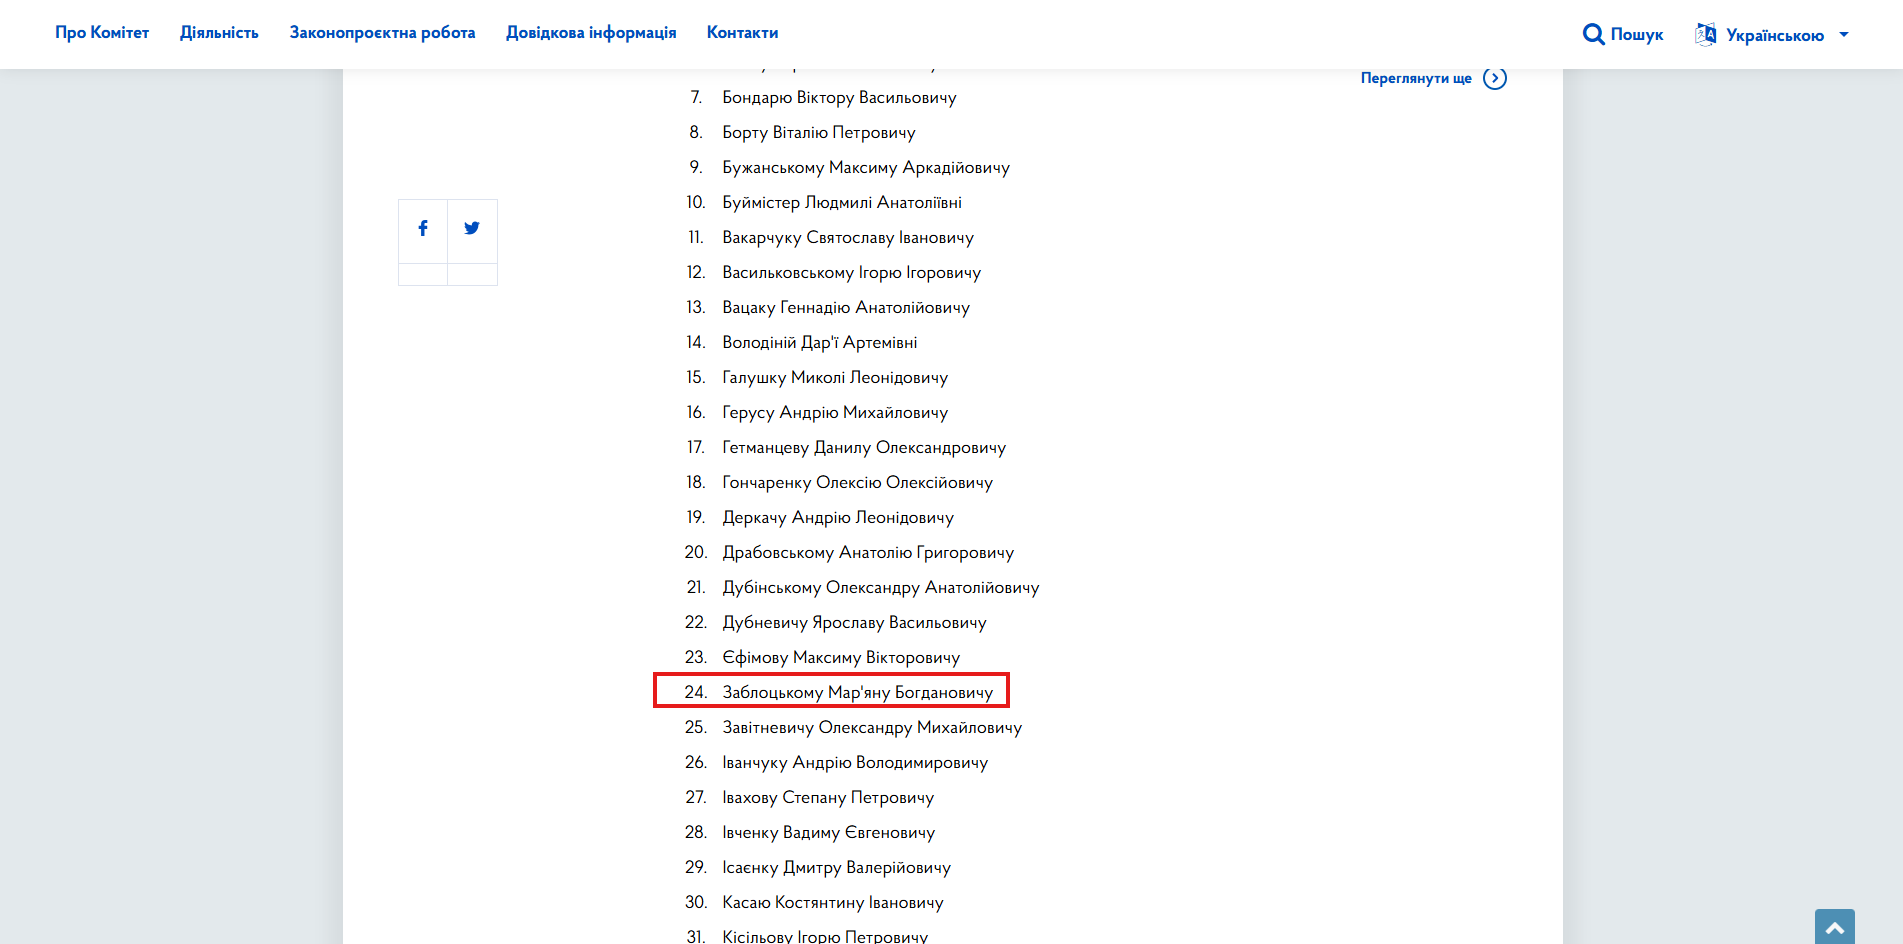Image resolution: width=1903 pixels, height=944 pixels.
Task: Click name Ісаєнку Дмитру Валерійовичу
Action: (837, 868)
